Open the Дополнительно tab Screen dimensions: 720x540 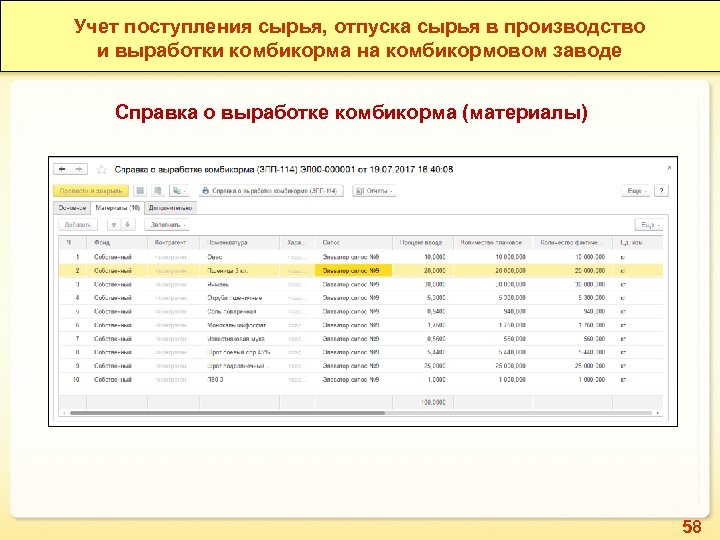(170, 208)
